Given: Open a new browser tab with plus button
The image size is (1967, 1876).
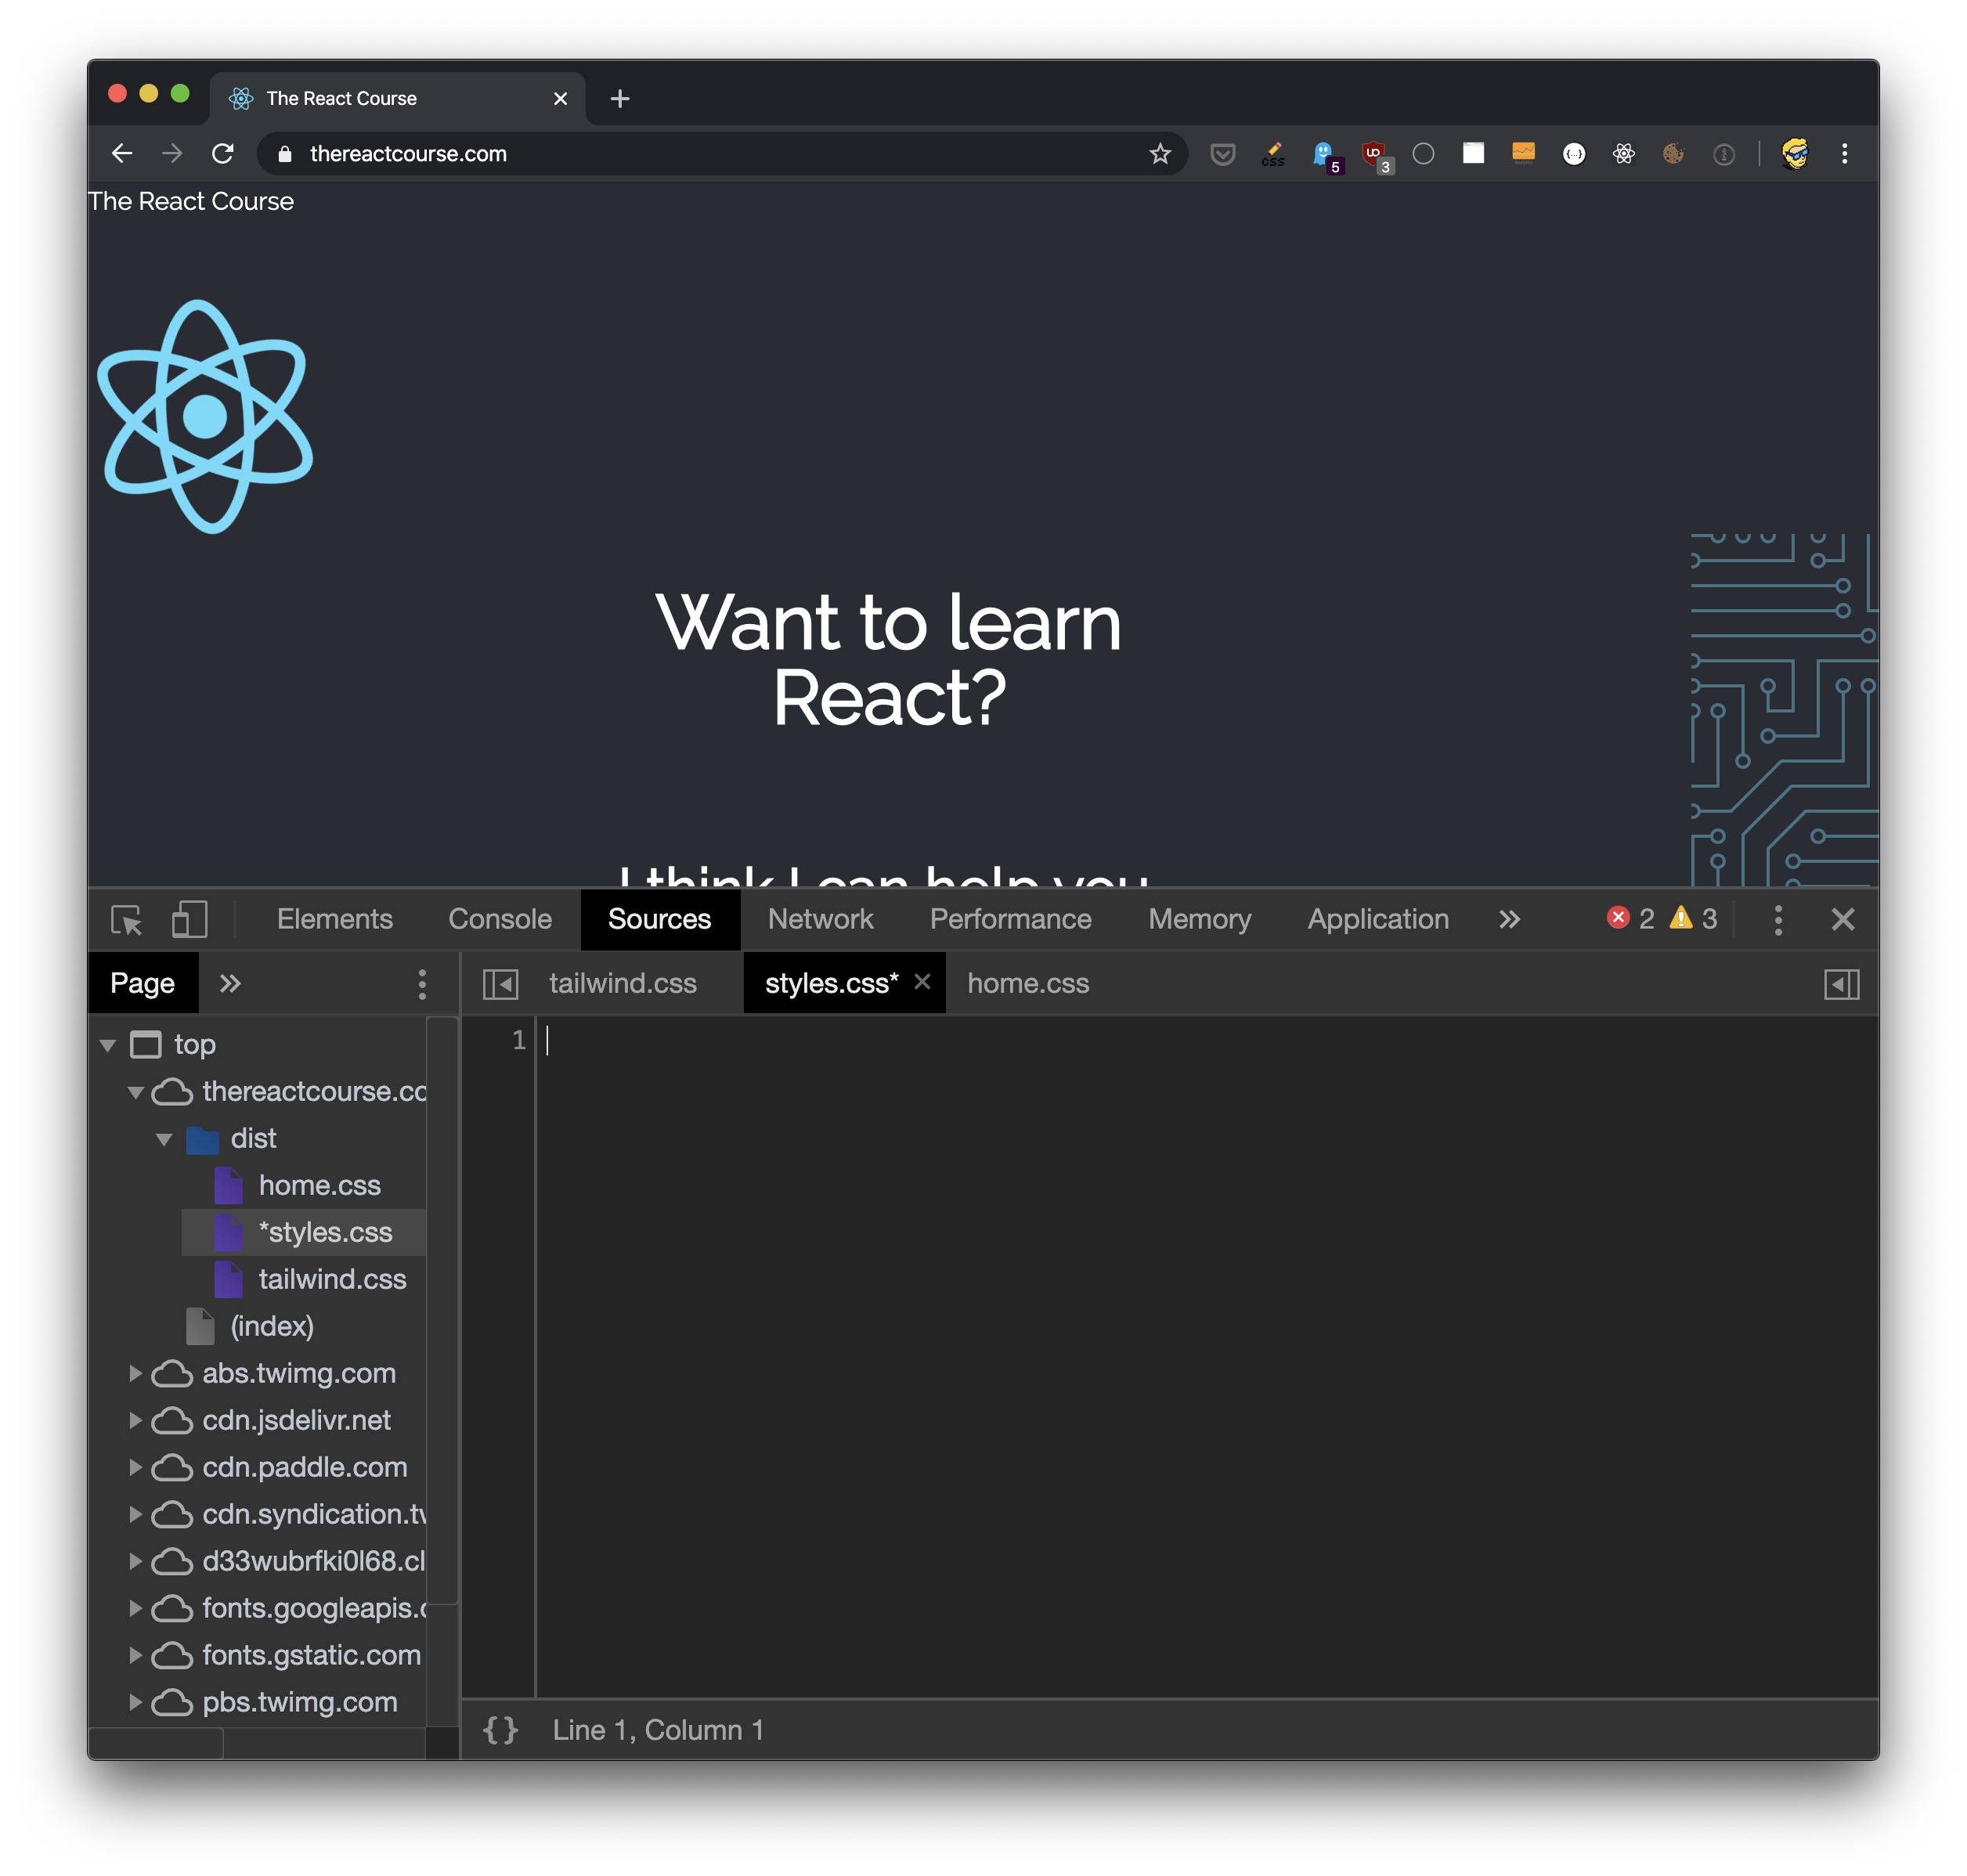Looking at the screenshot, I should 620,99.
